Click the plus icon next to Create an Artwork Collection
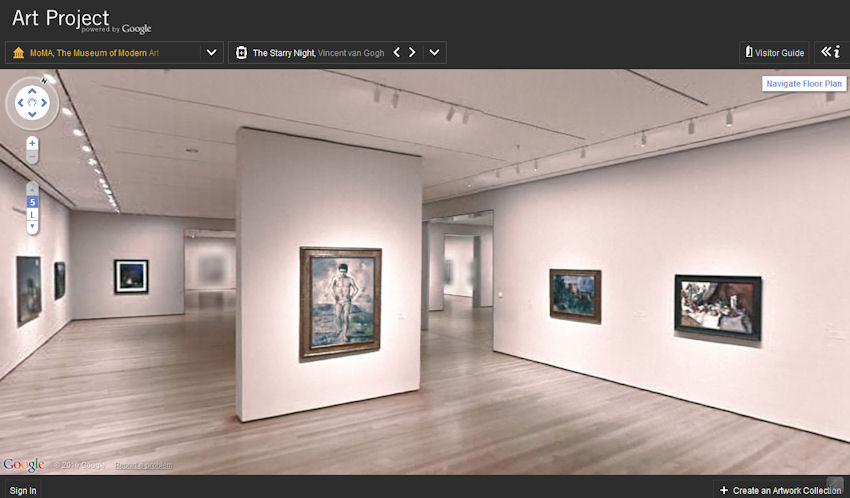The image size is (850, 498). pyautogui.click(x=724, y=490)
